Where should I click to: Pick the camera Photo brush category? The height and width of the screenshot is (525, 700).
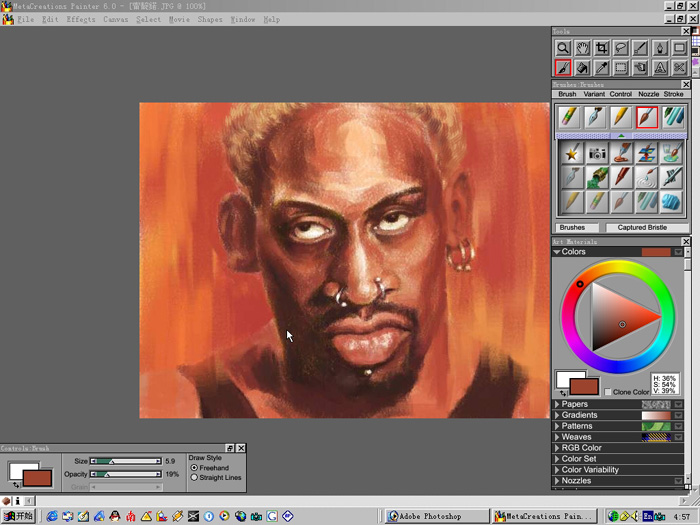[597, 153]
